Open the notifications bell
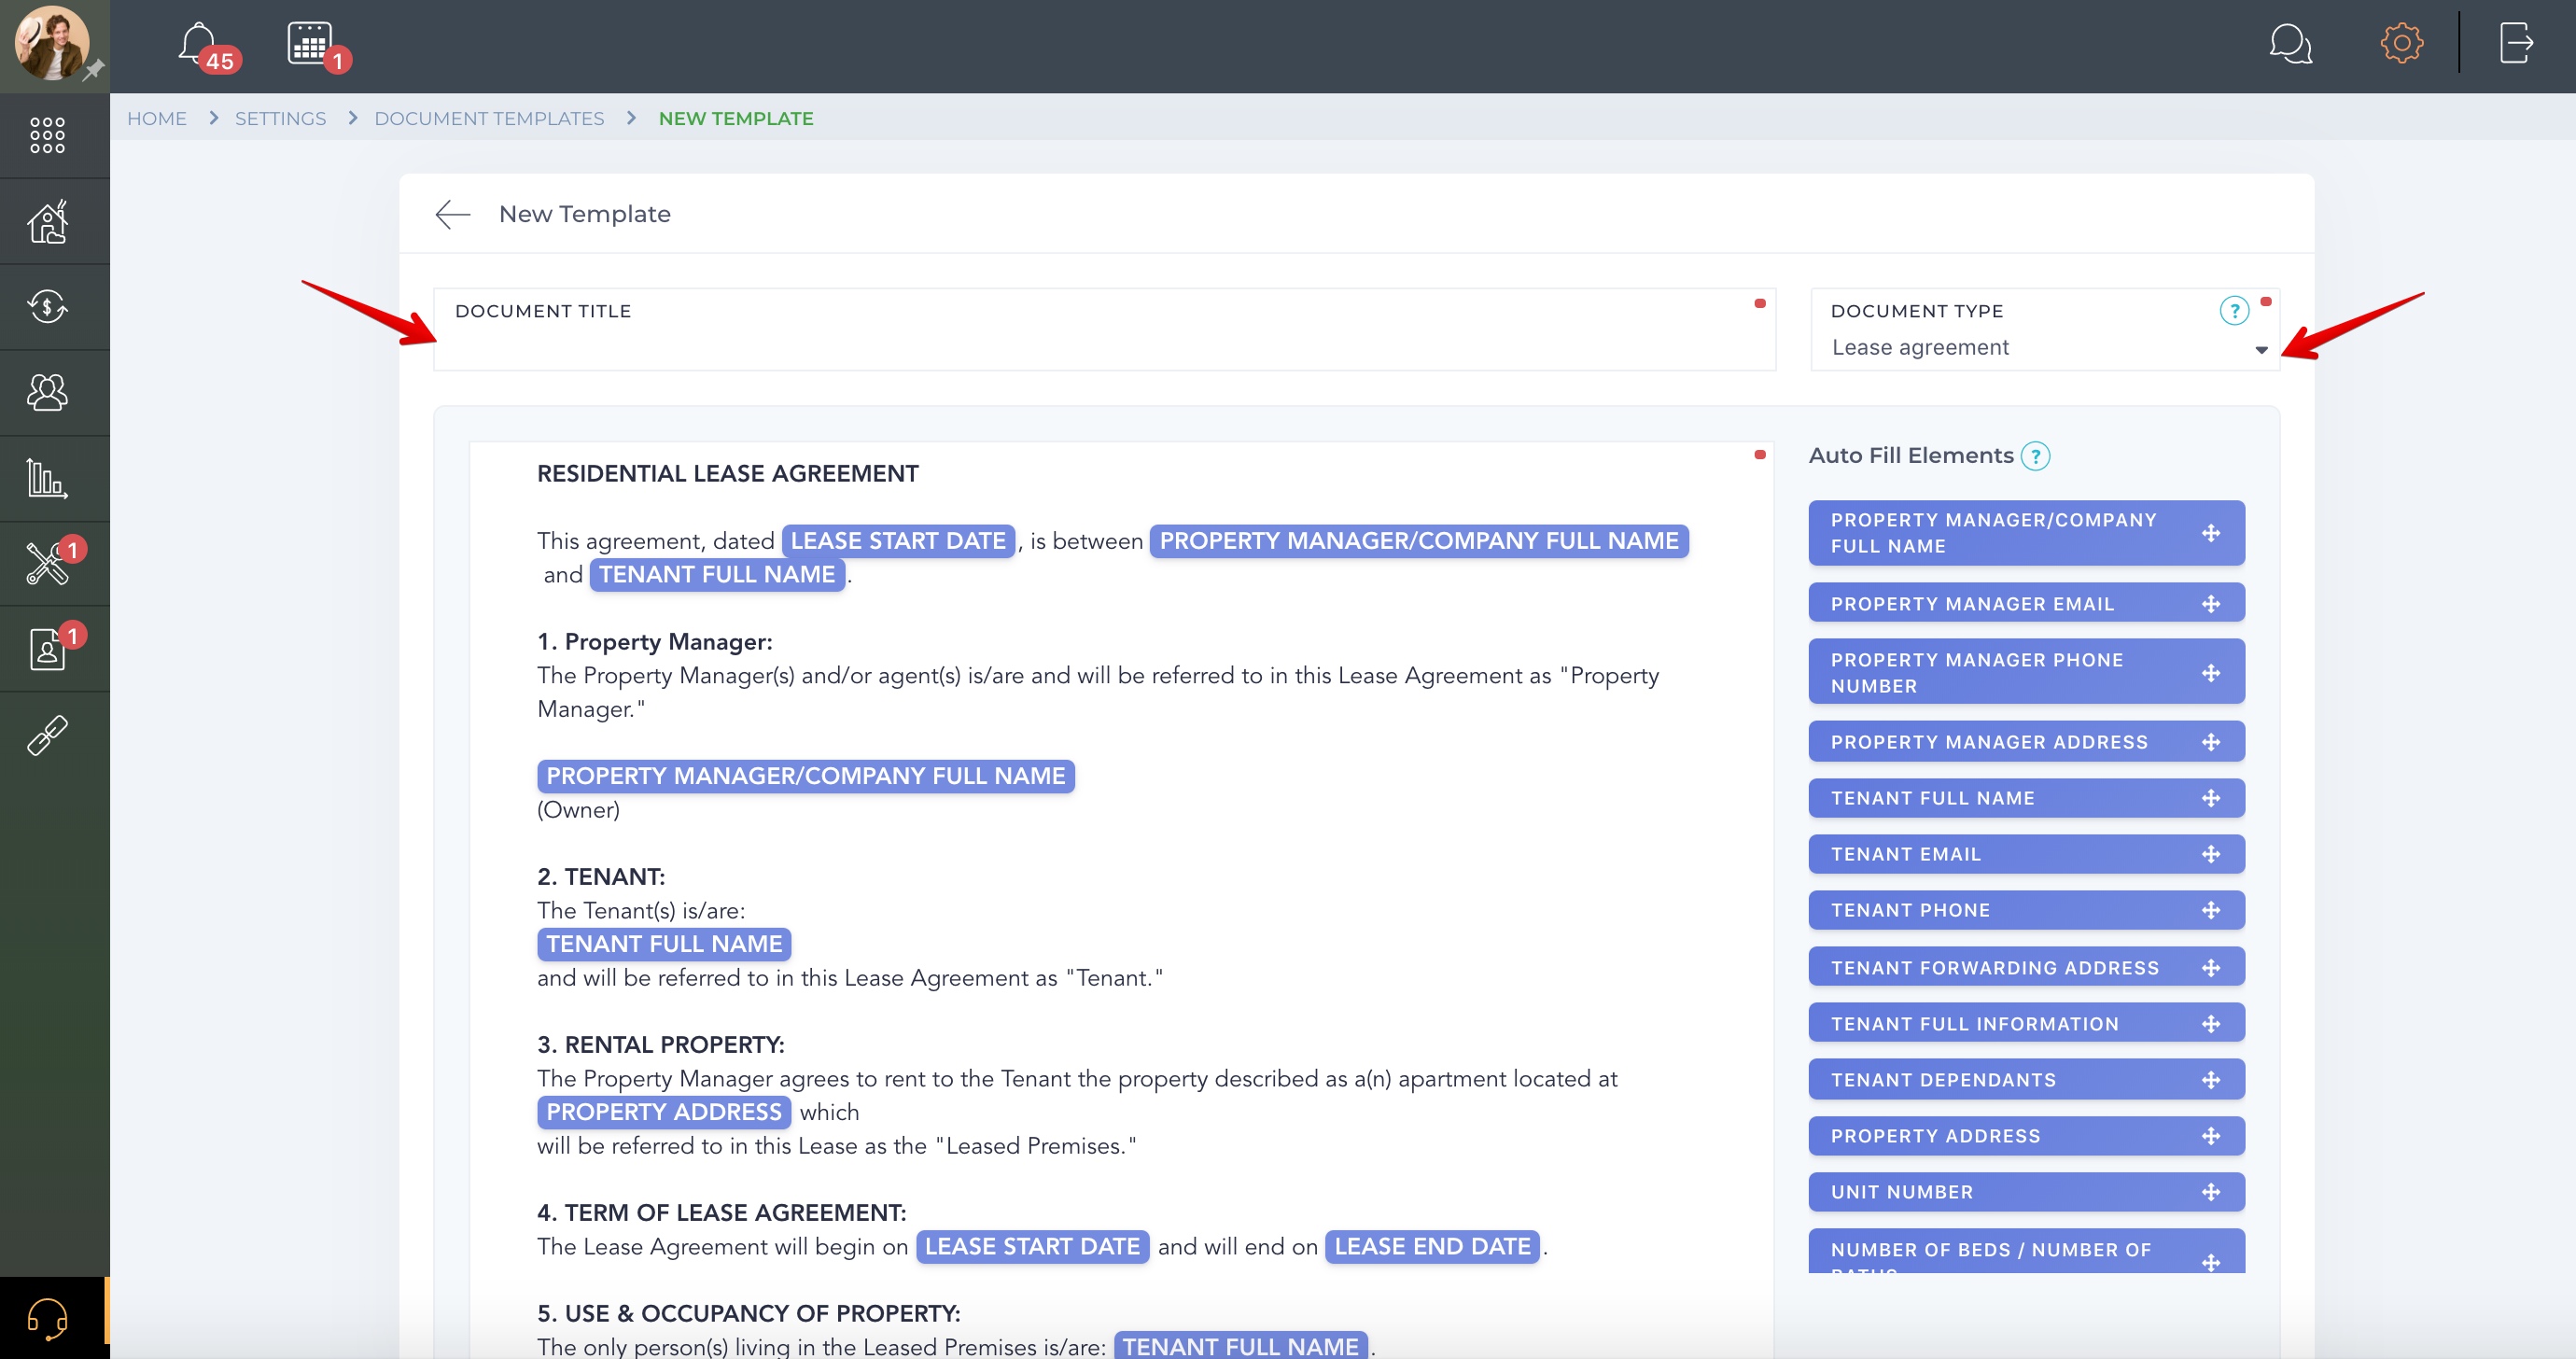2576x1359 pixels. coord(197,43)
